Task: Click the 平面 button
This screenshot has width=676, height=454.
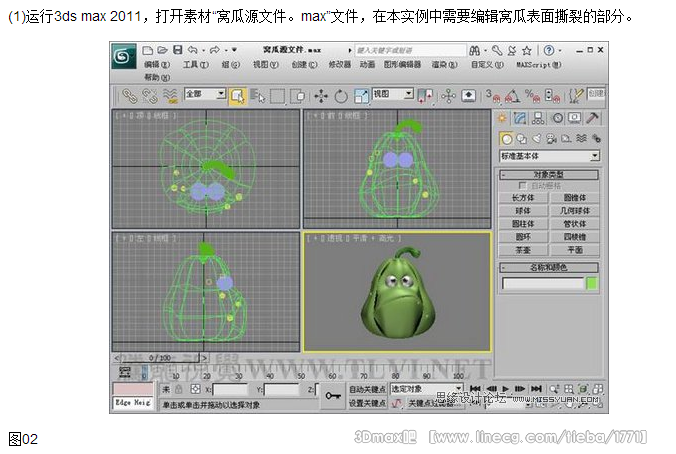Action: tap(575, 250)
